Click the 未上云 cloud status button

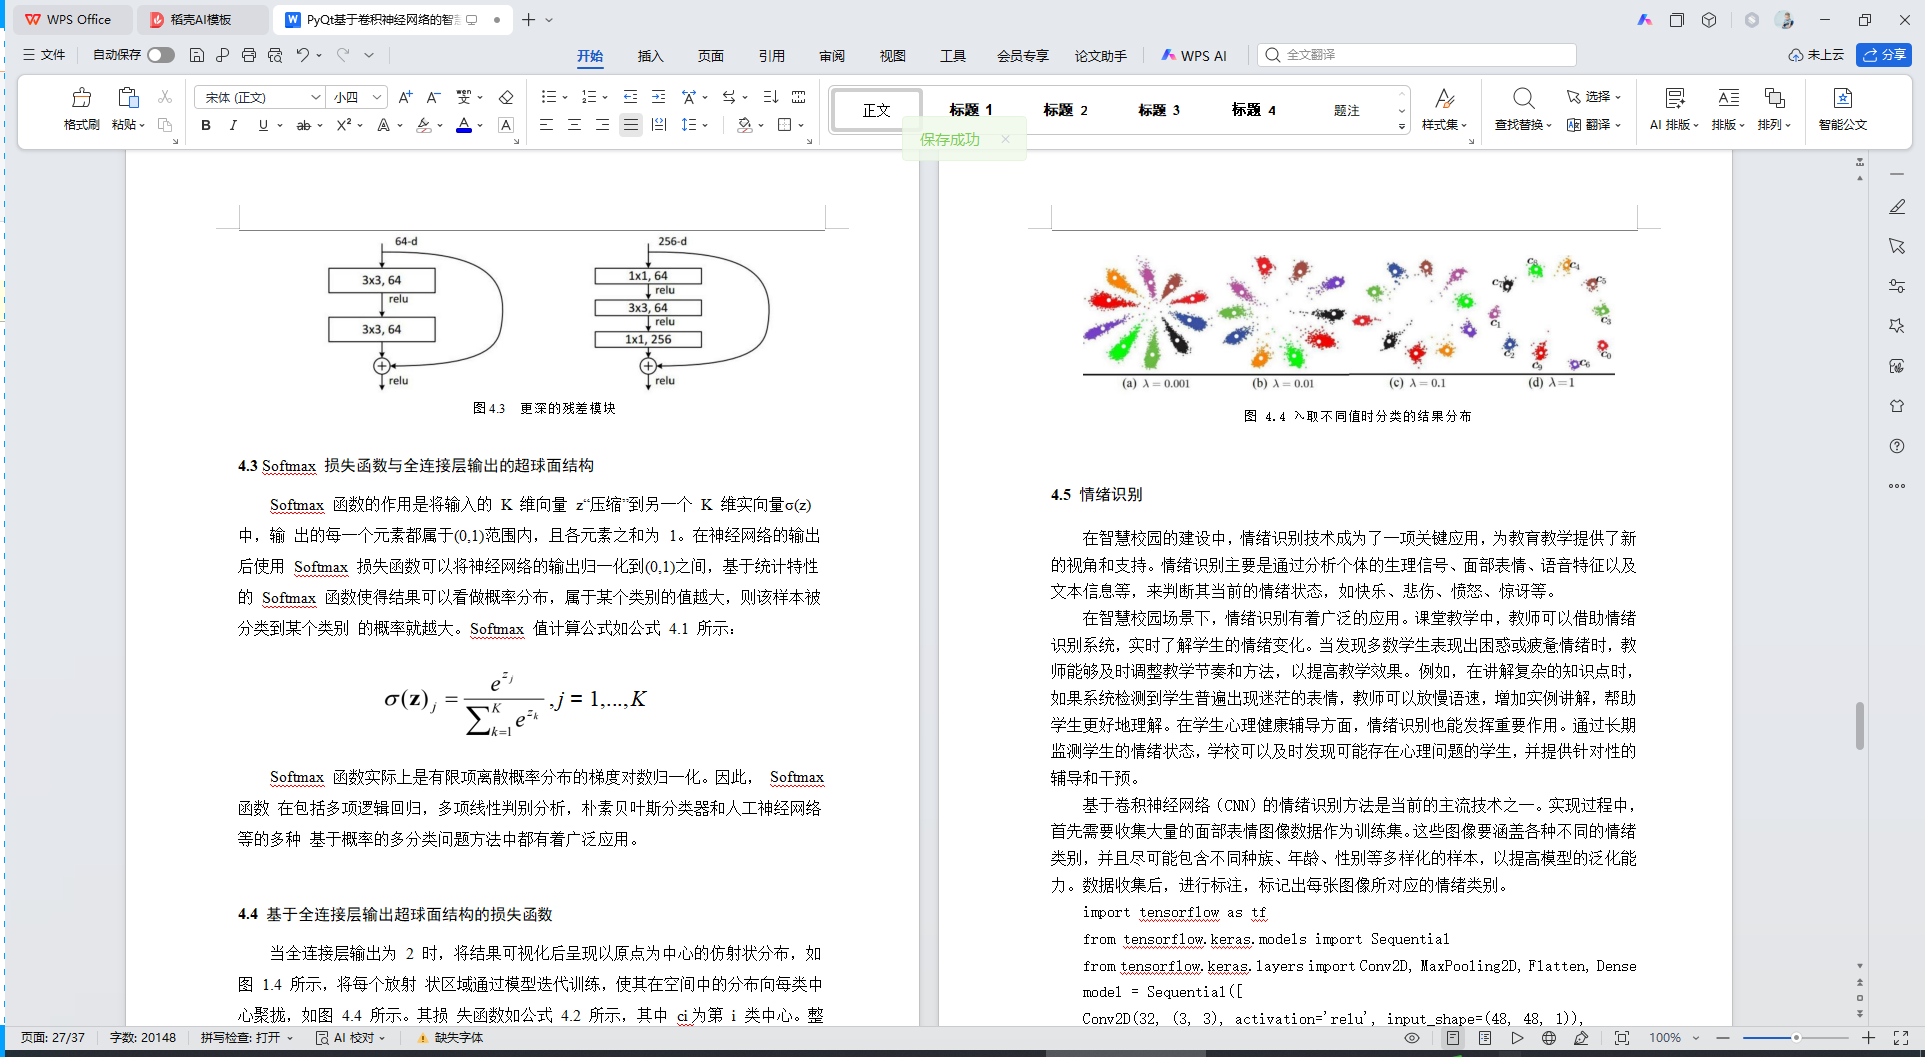(1816, 55)
